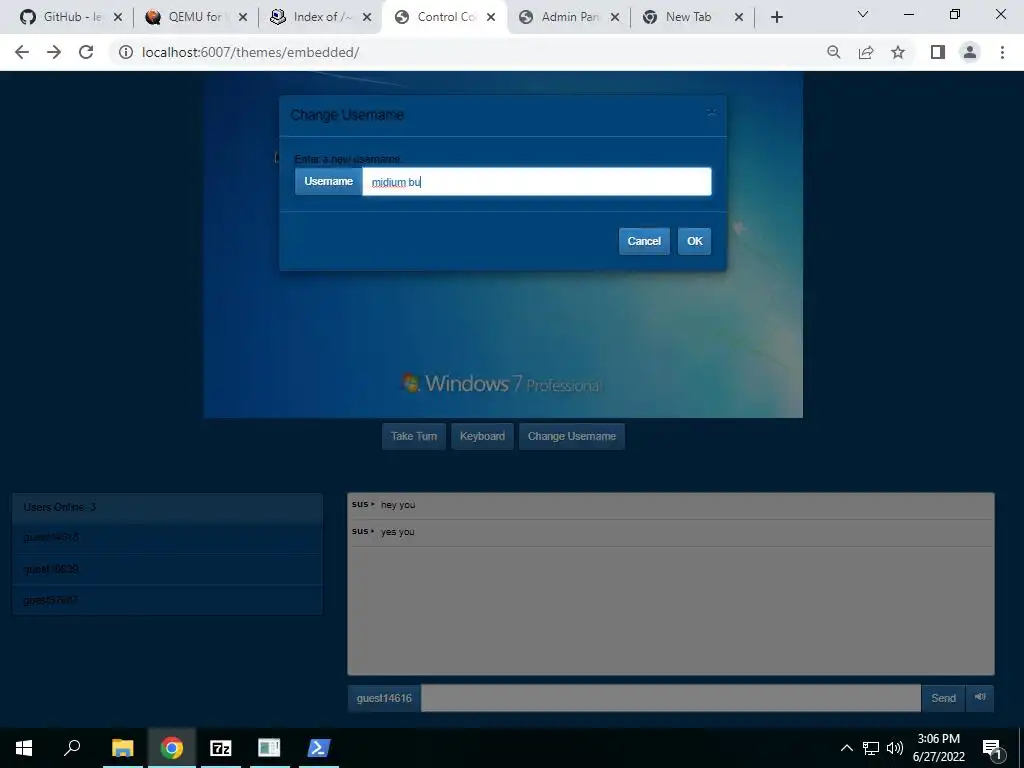The width and height of the screenshot is (1024, 768).
Task: Reload the current page
Action: [x=86, y=52]
